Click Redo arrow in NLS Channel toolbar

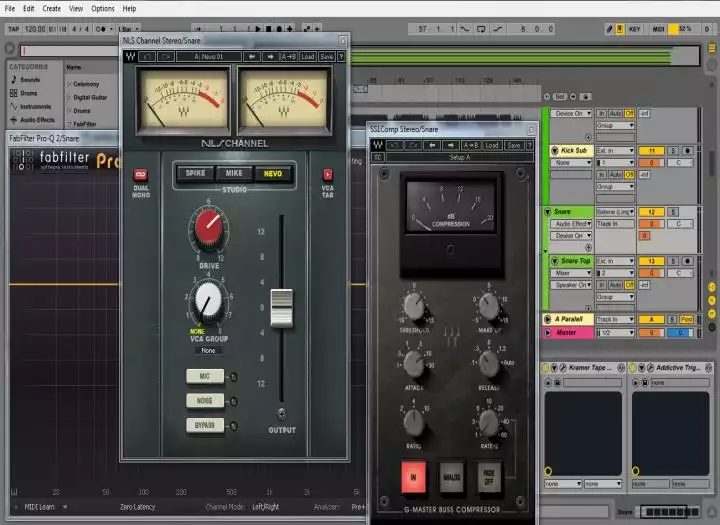[166, 56]
